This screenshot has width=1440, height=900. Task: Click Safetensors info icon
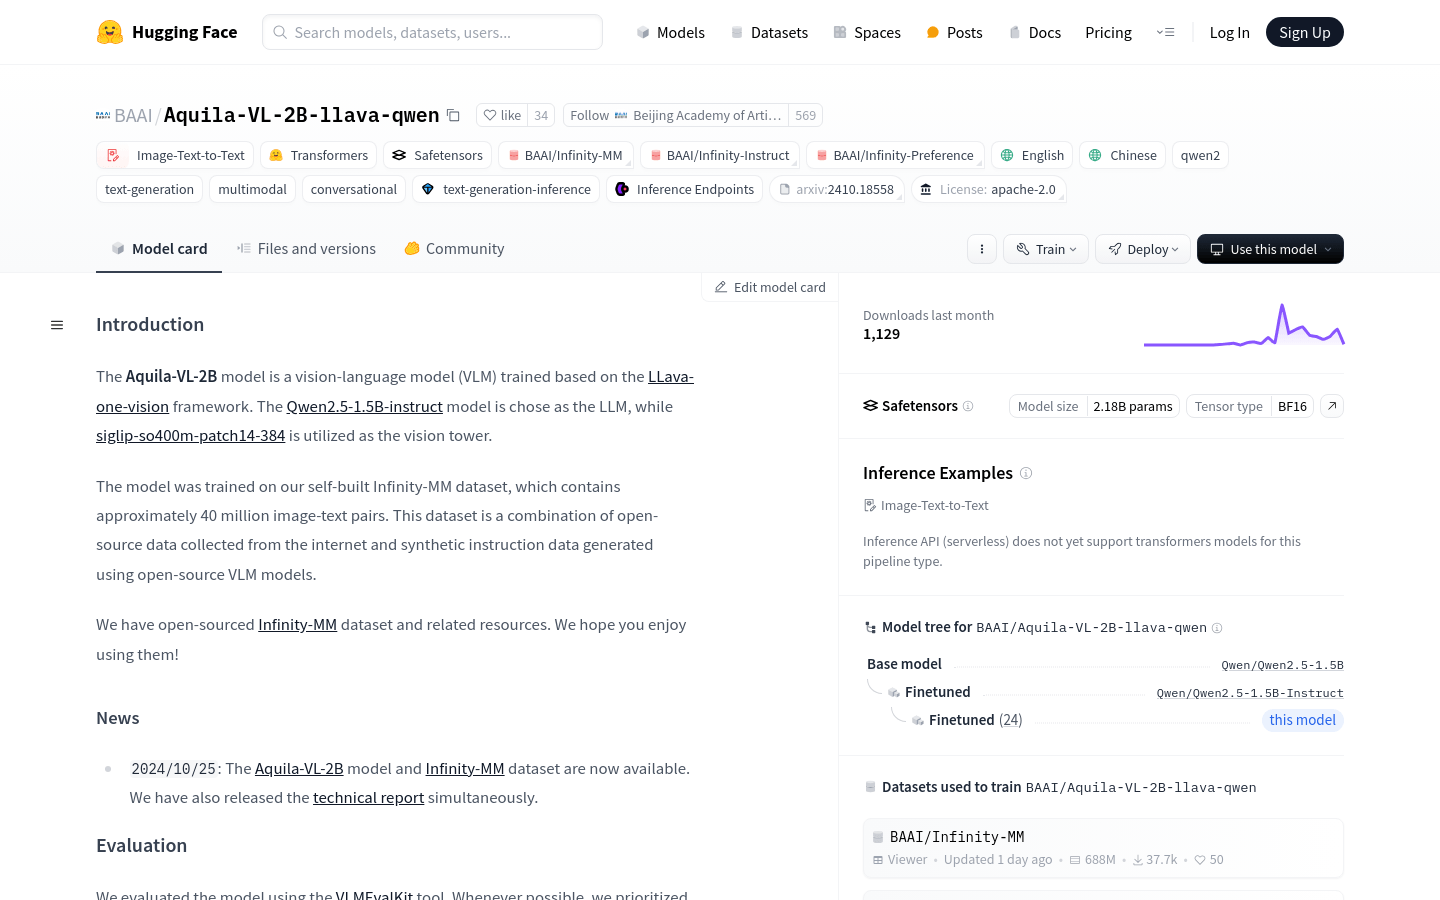click(x=968, y=406)
